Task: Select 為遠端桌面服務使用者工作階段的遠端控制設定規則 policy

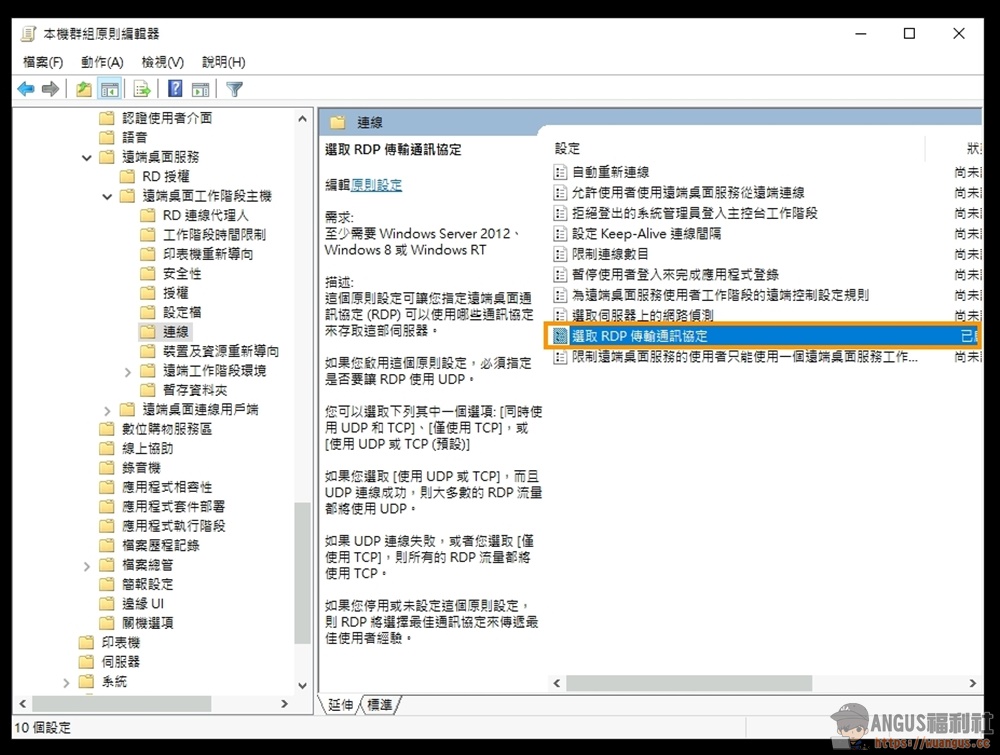Action: pos(720,295)
